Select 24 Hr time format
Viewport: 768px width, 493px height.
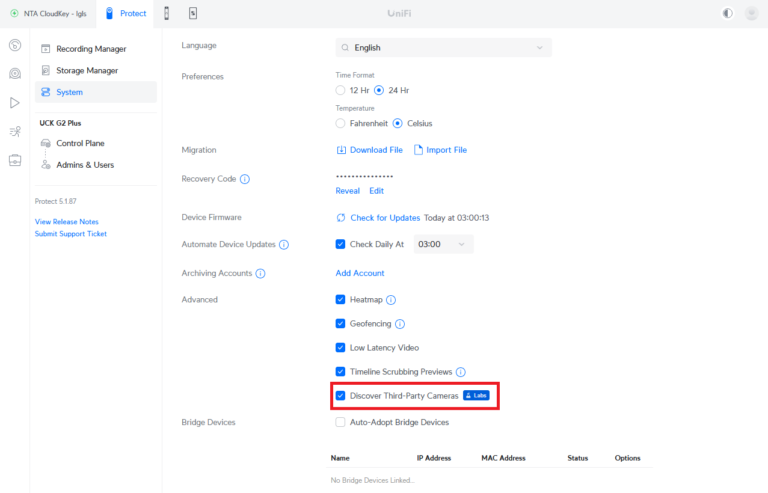point(379,90)
